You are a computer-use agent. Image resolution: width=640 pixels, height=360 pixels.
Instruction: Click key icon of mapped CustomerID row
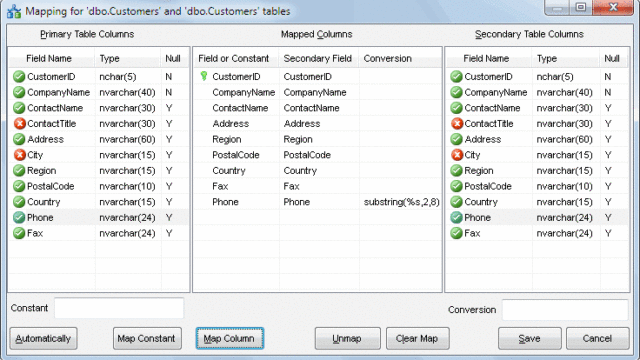point(204,76)
